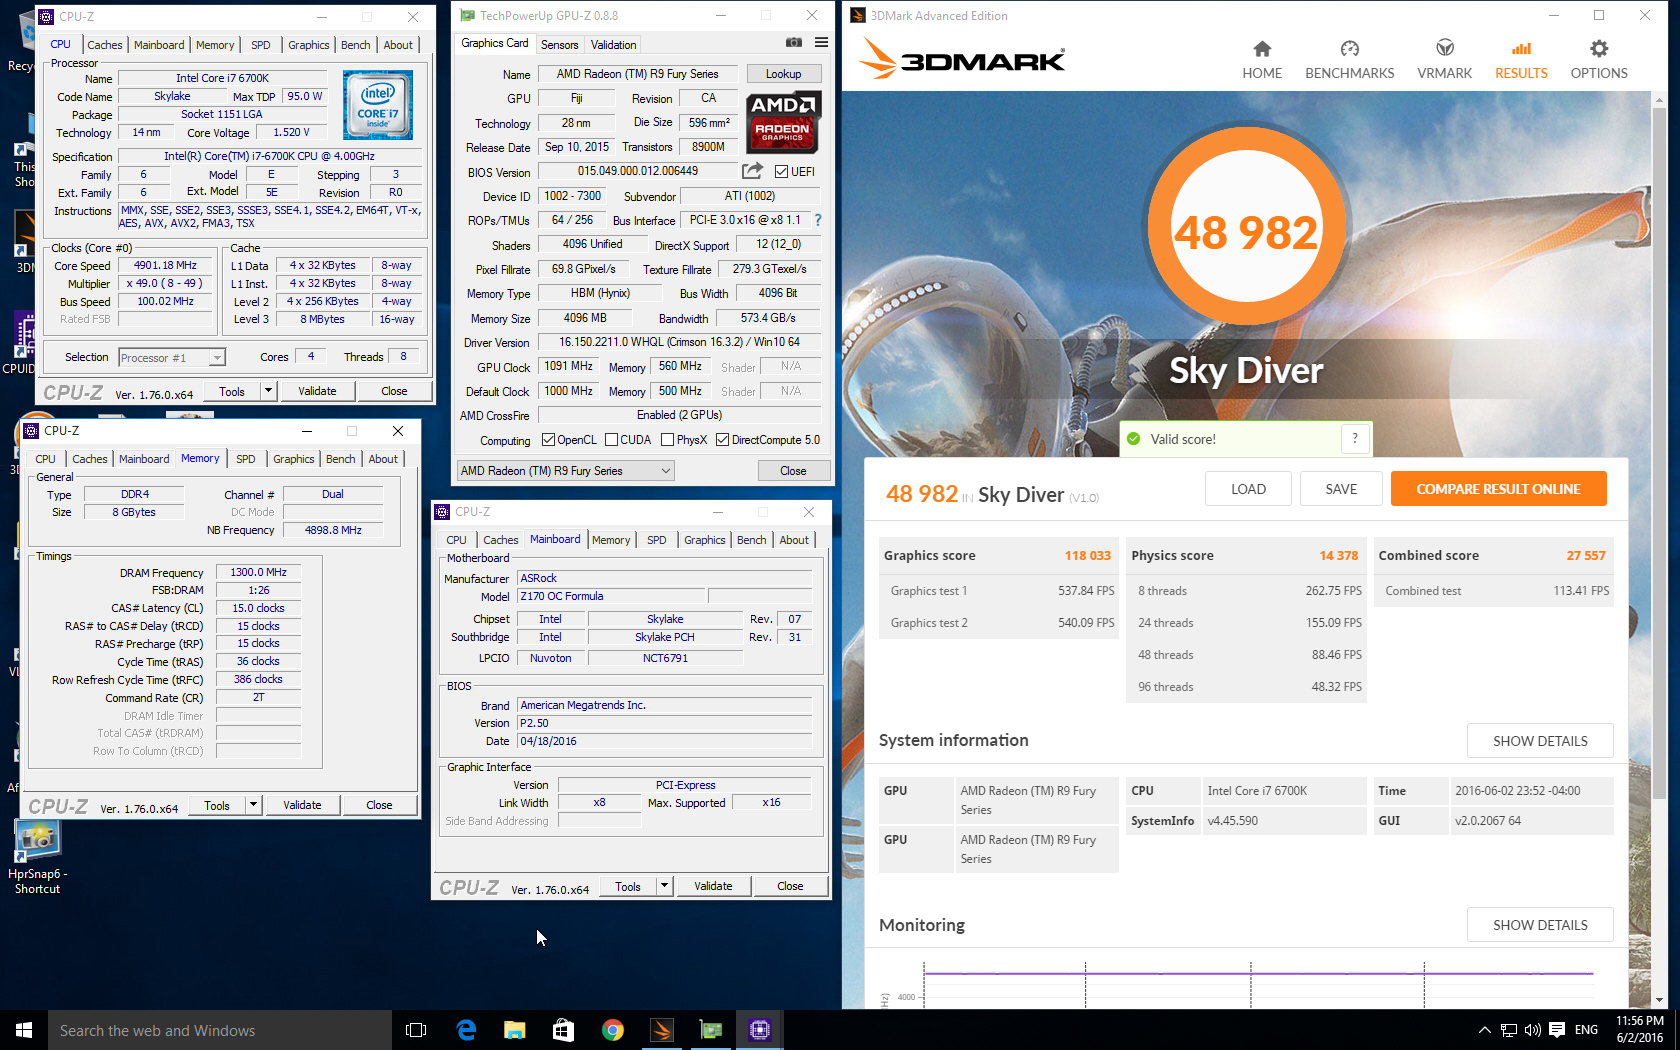
Task: Click Search the web and Windows box
Action: (220, 1030)
